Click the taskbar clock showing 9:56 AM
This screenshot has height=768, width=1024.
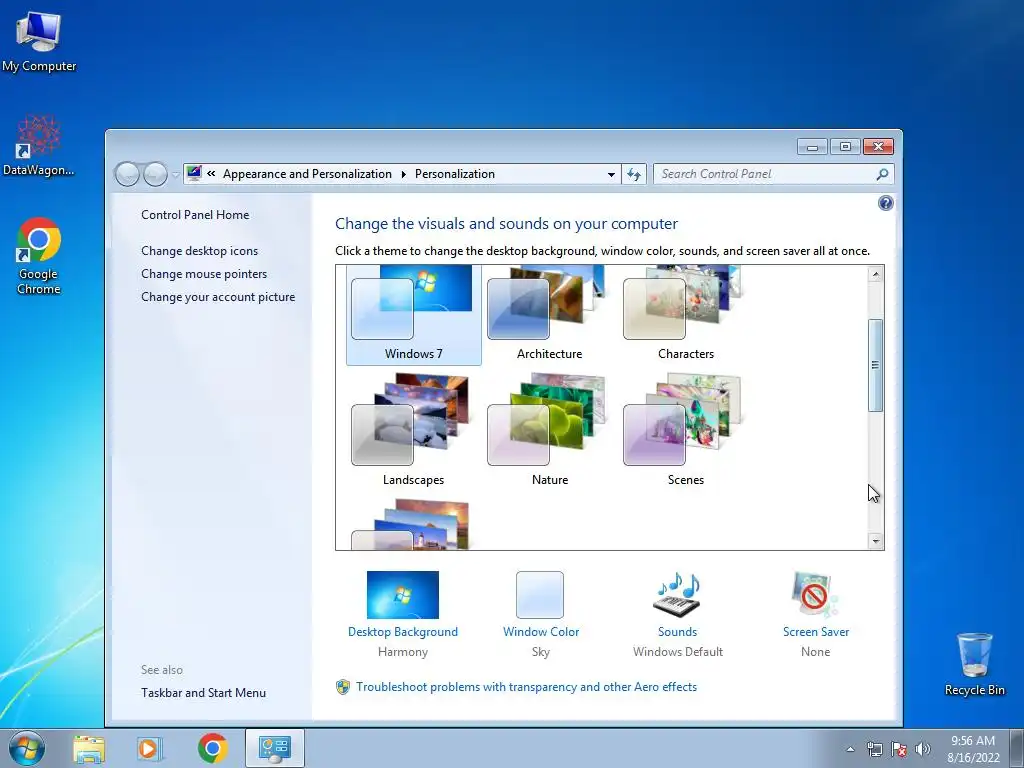pyautogui.click(x=973, y=748)
